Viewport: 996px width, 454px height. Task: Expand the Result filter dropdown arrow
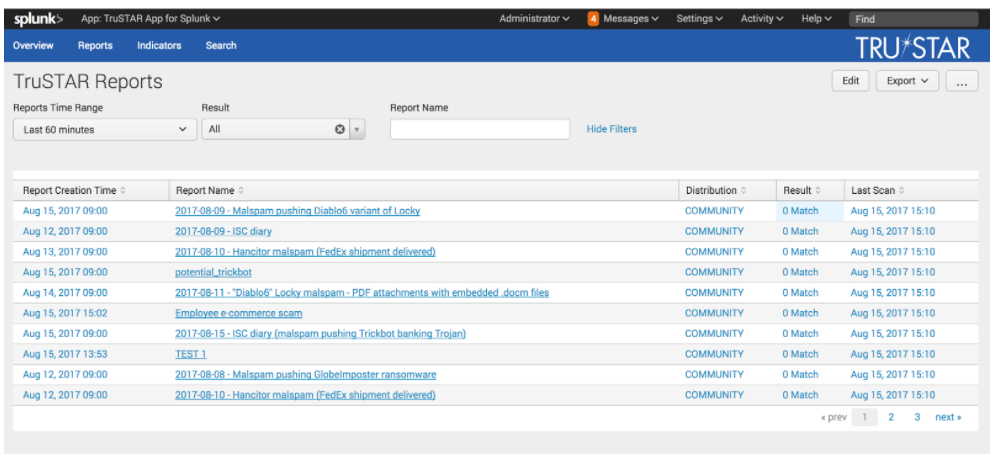click(358, 129)
